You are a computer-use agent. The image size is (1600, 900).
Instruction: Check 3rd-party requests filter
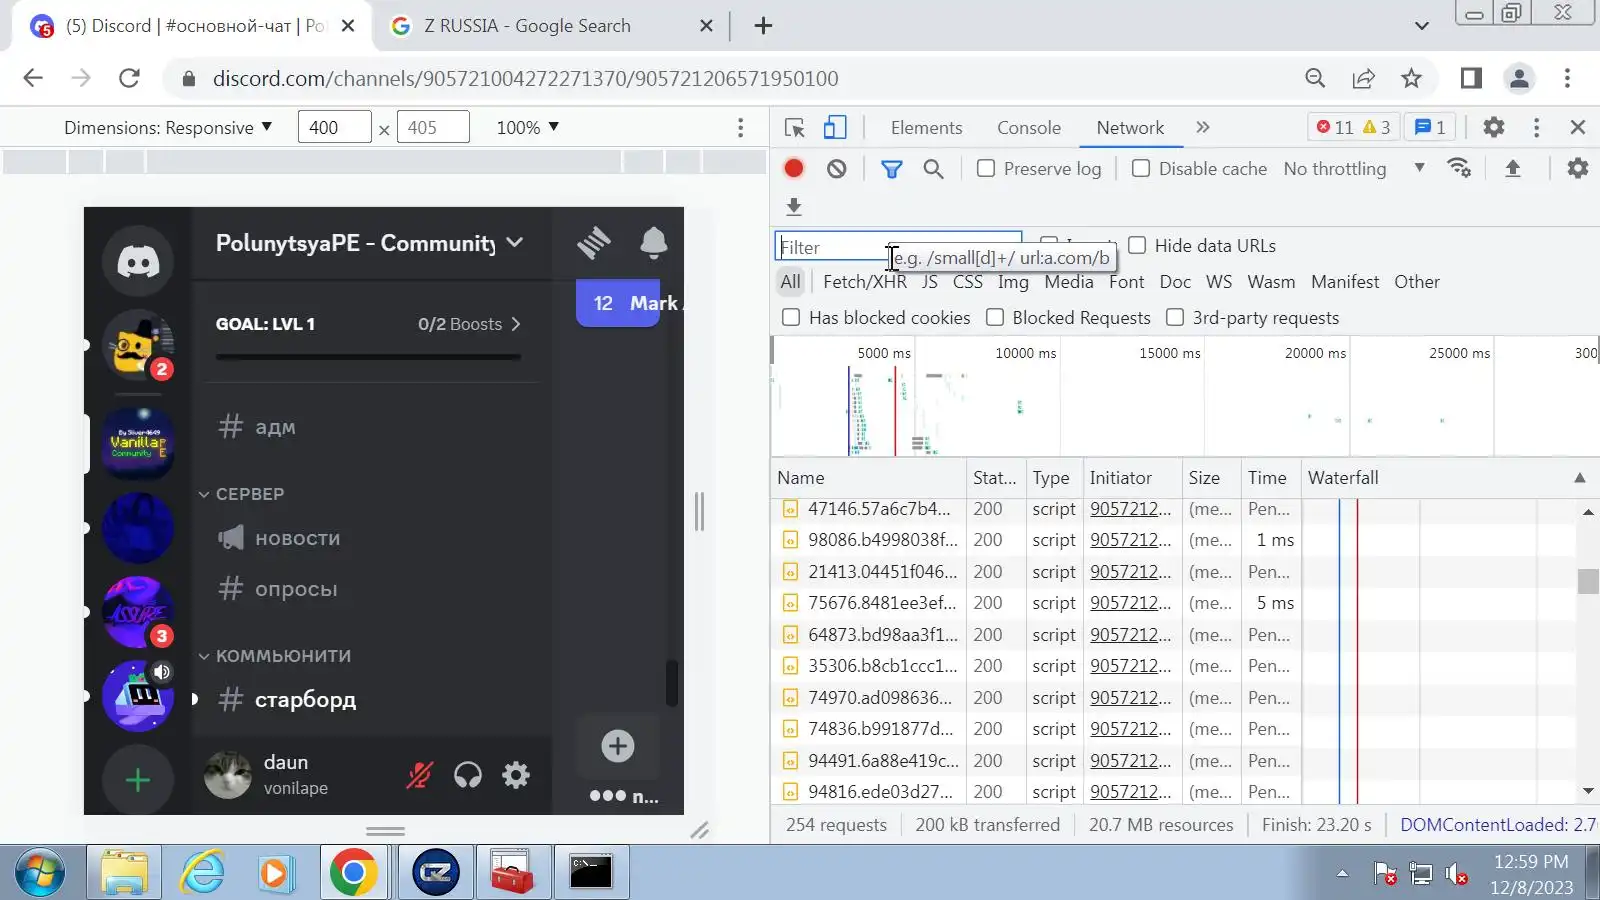click(x=1175, y=318)
